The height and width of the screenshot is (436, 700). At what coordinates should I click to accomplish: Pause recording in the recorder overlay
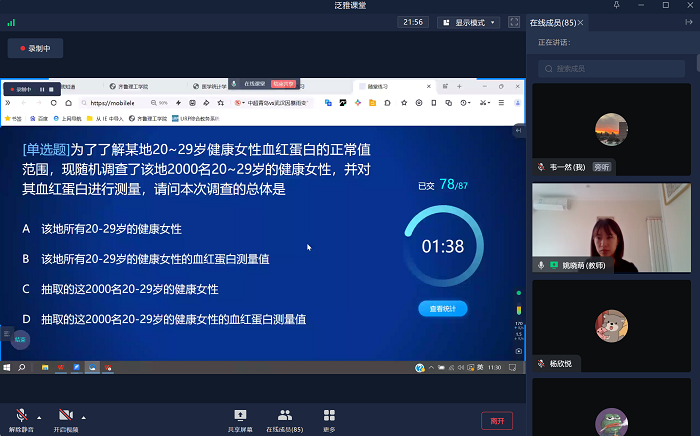(42, 89)
